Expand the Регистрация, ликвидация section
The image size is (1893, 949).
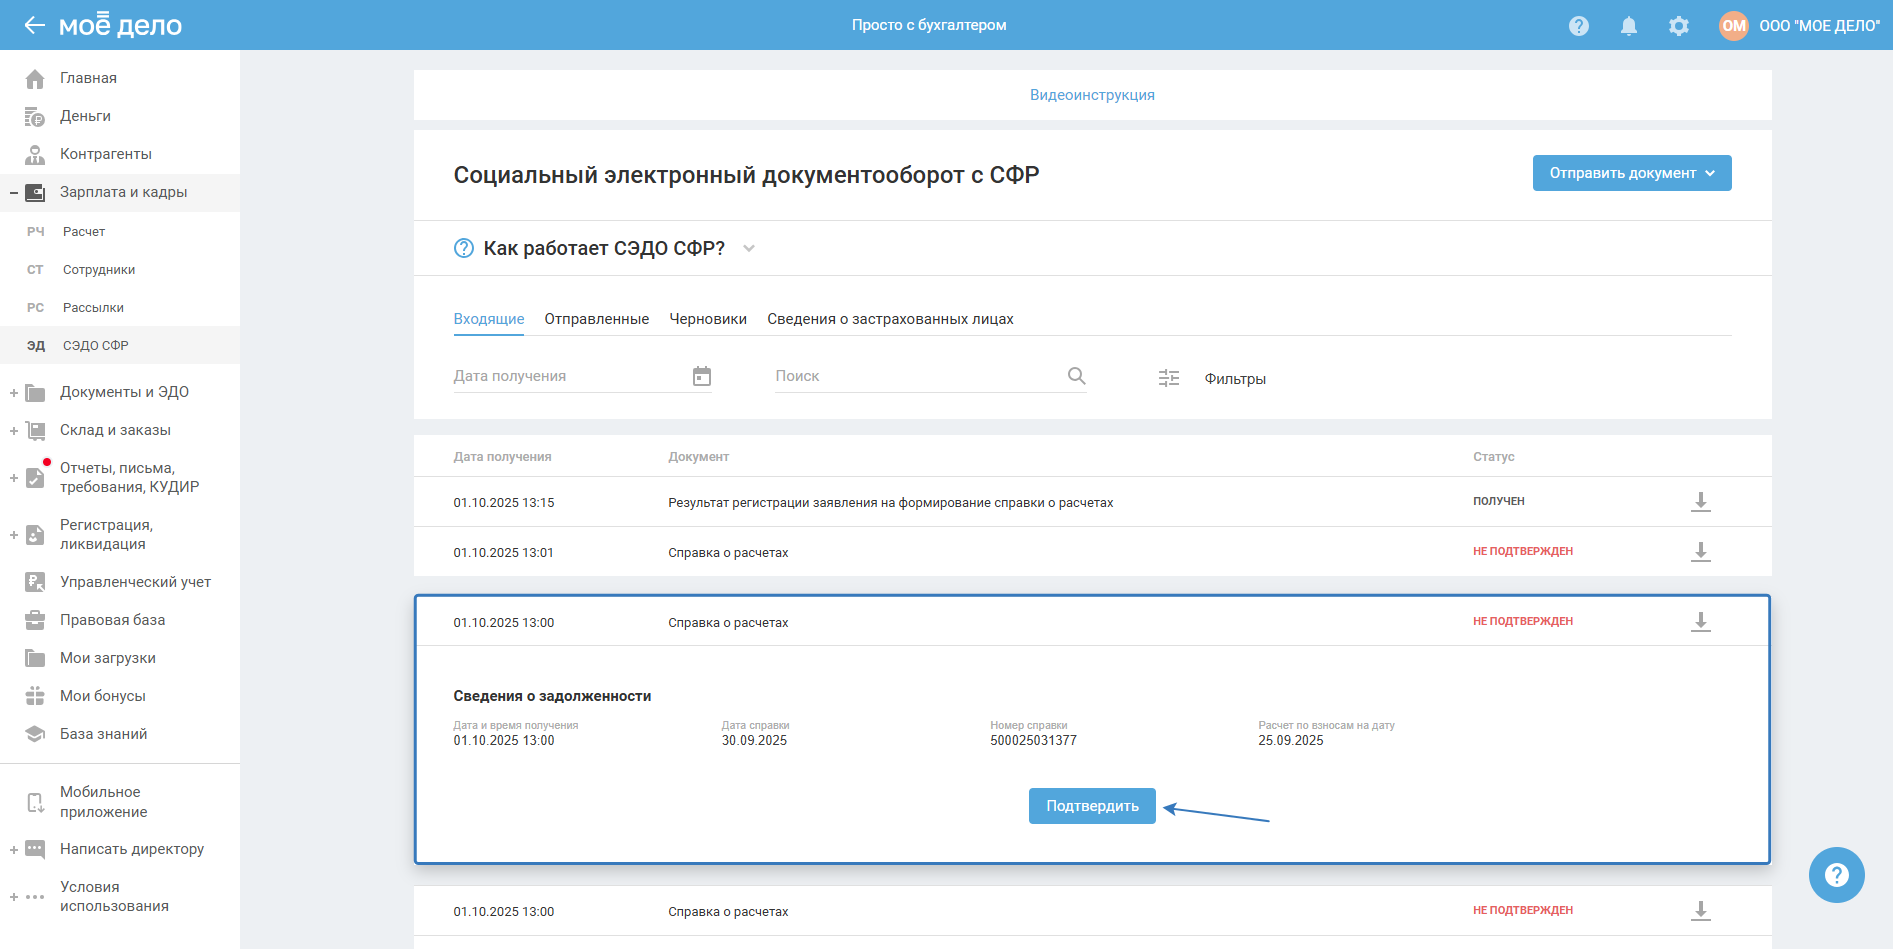pos(14,535)
